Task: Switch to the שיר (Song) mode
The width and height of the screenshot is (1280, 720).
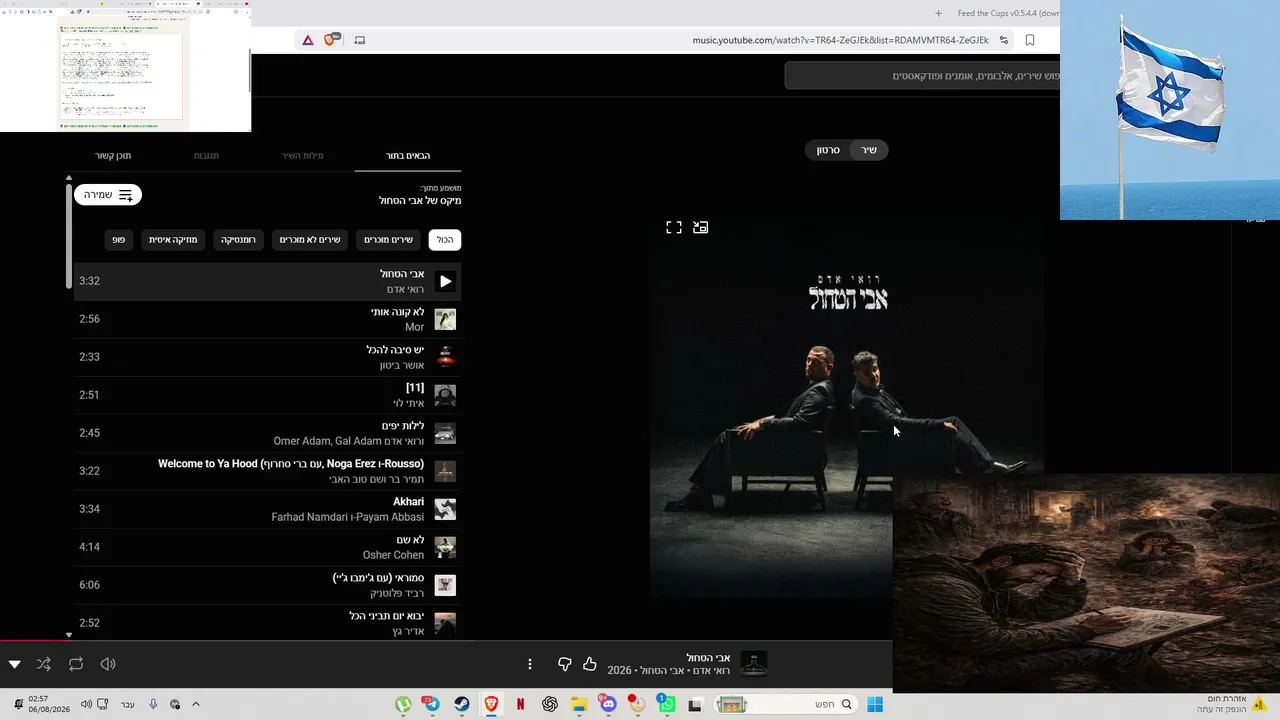Action: click(x=869, y=150)
